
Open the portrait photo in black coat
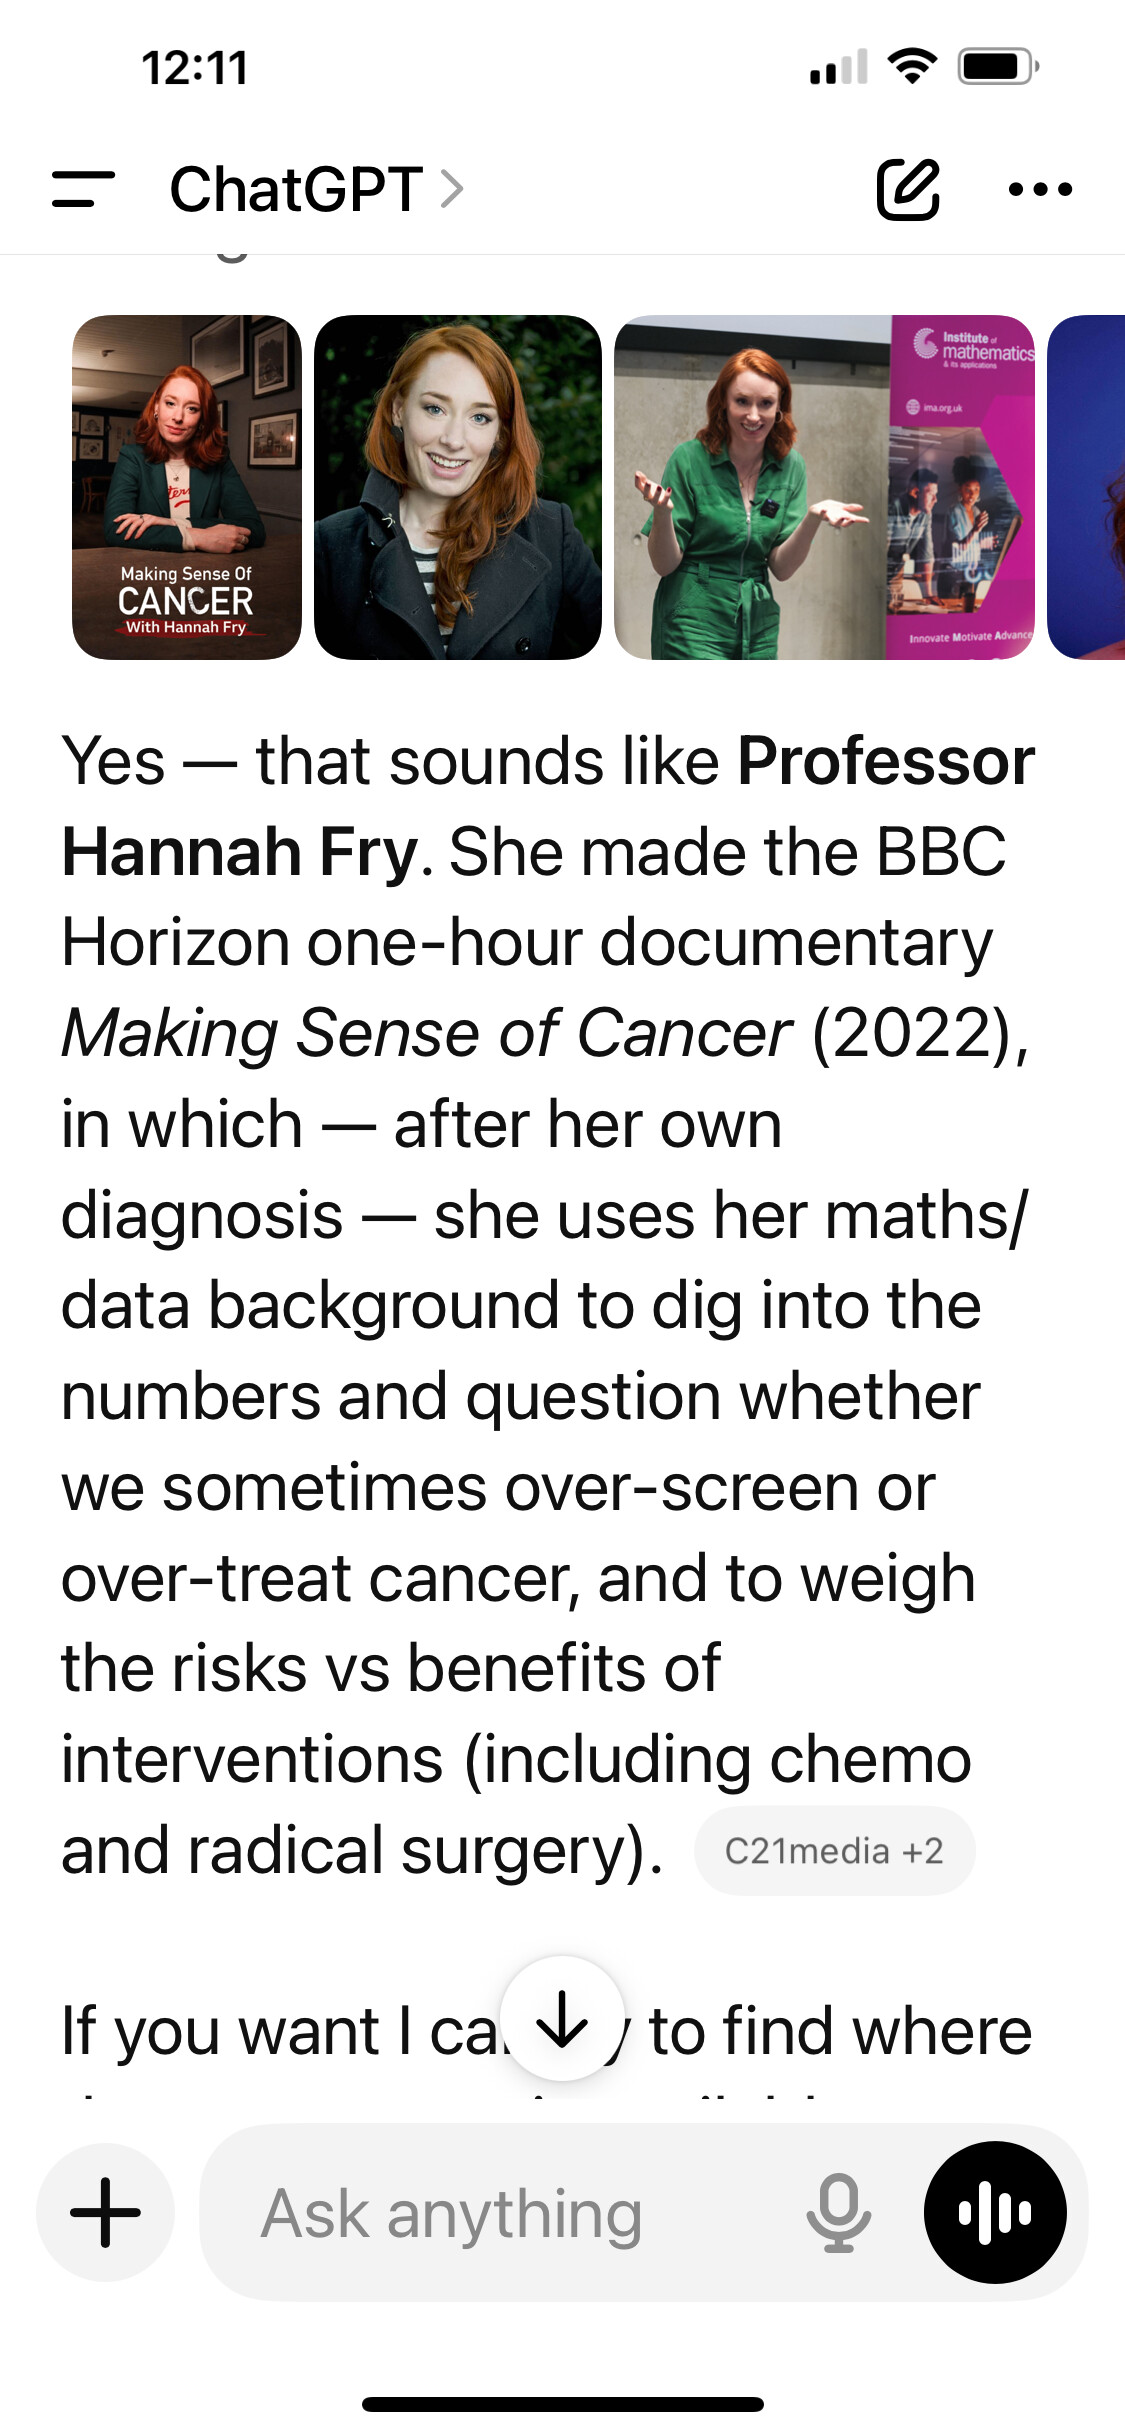pos(458,487)
